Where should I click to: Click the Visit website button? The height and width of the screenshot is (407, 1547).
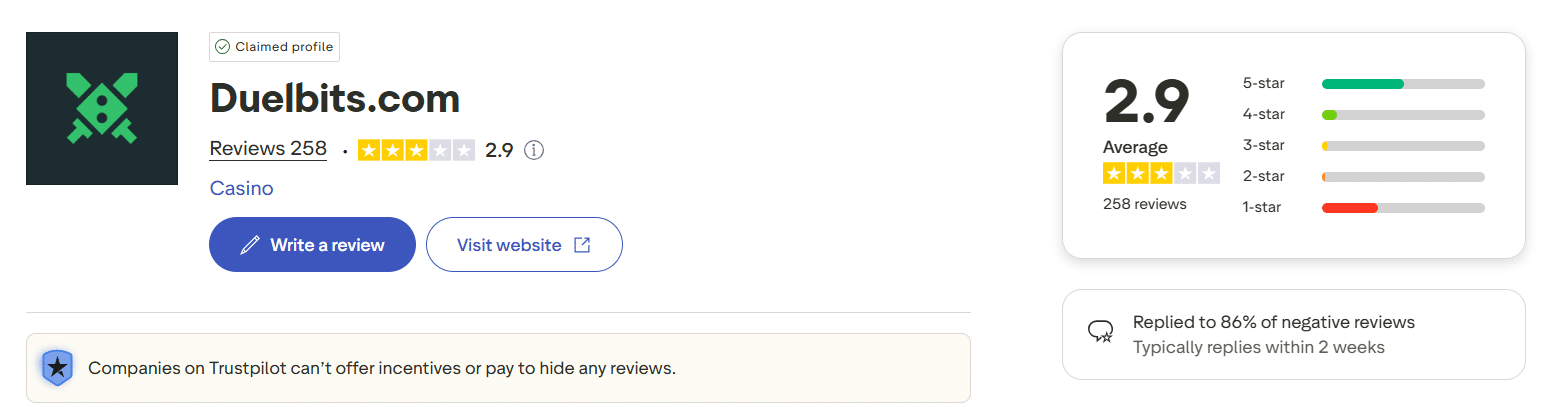tap(524, 244)
